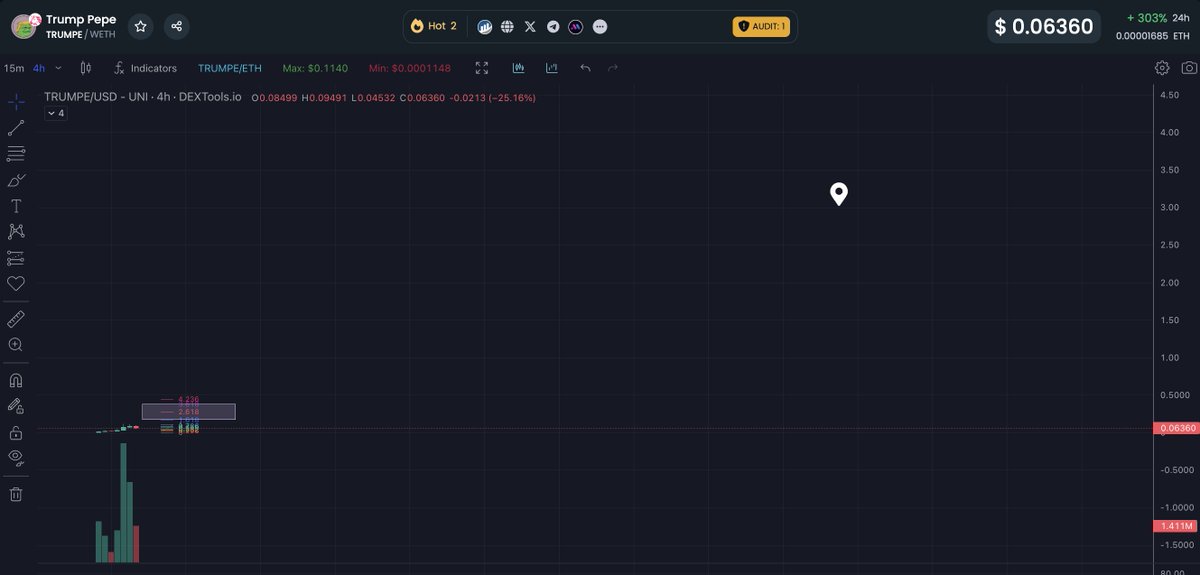Screen dimensions: 1200x575
Task: Select the ruler measure tool
Action: click(16, 319)
